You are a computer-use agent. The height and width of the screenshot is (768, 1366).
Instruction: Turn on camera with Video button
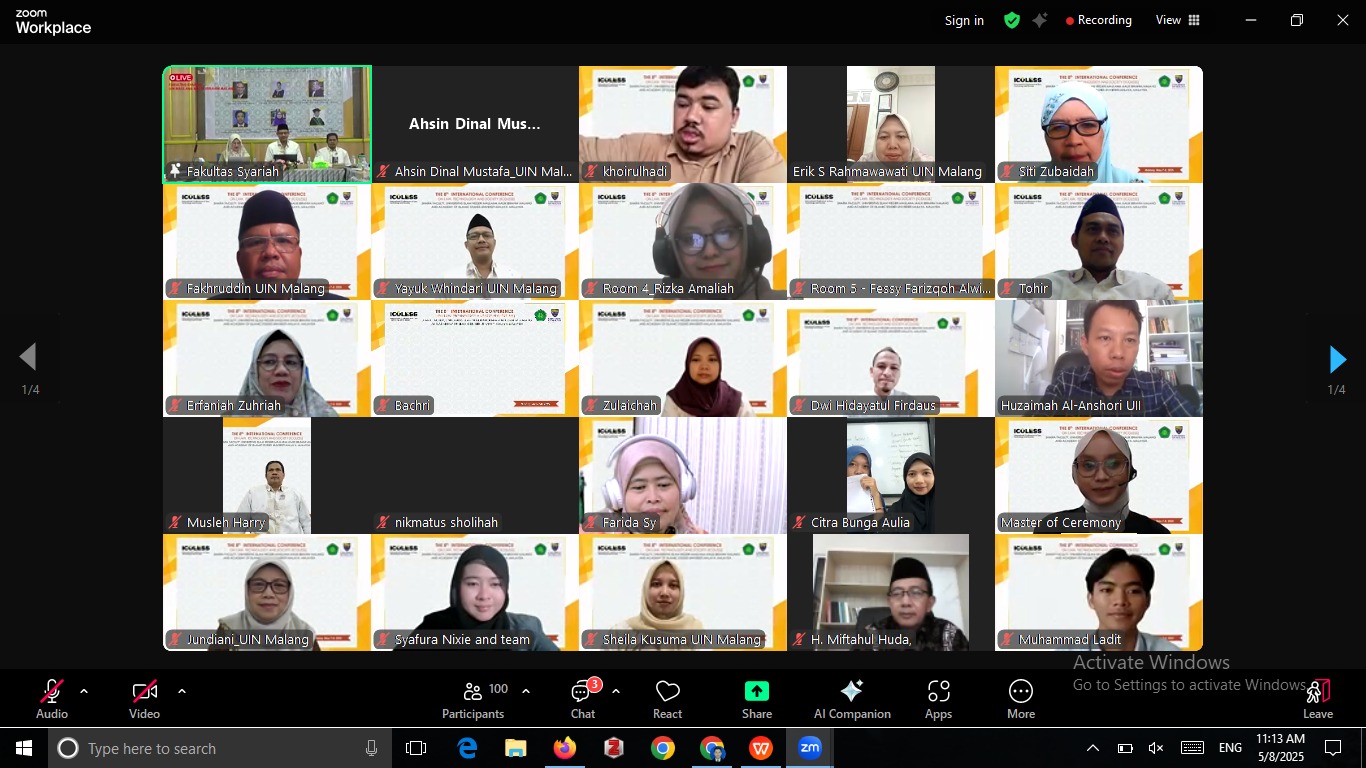point(144,699)
